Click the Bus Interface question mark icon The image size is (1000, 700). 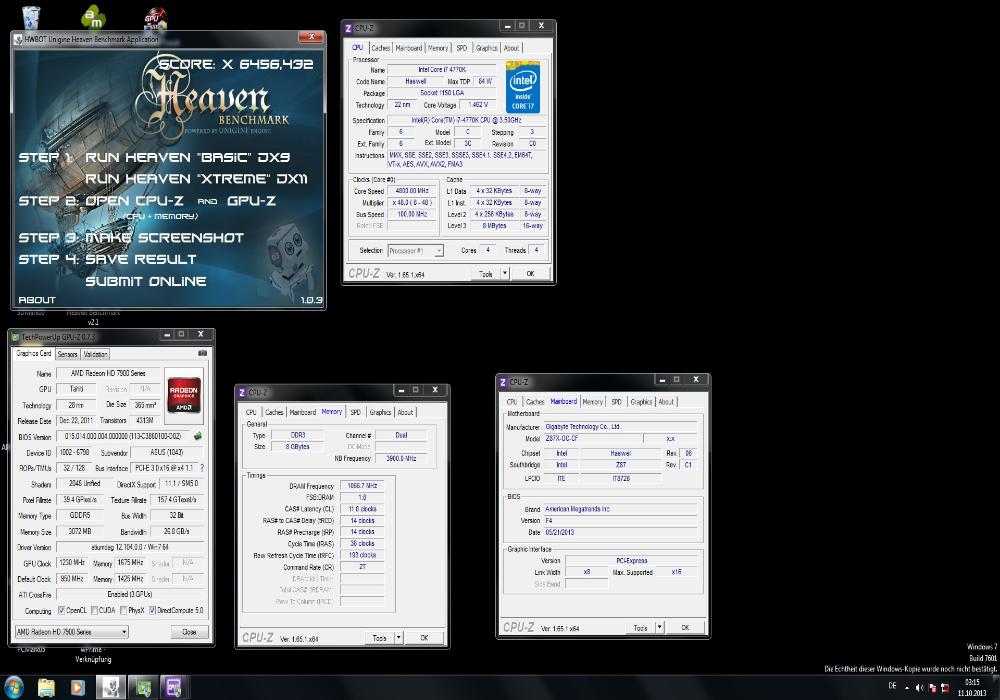pos(202,468)
